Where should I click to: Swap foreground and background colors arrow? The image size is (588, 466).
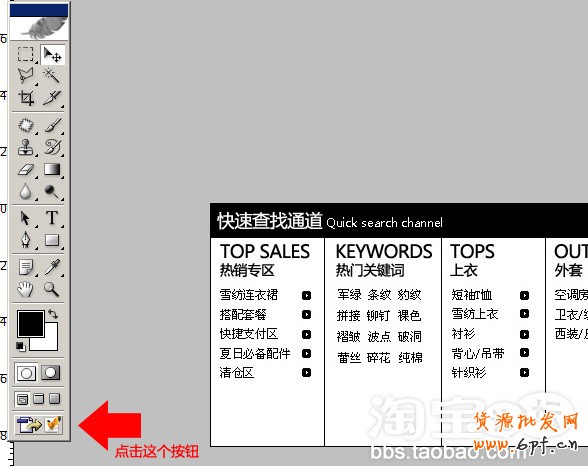(53, 314)
